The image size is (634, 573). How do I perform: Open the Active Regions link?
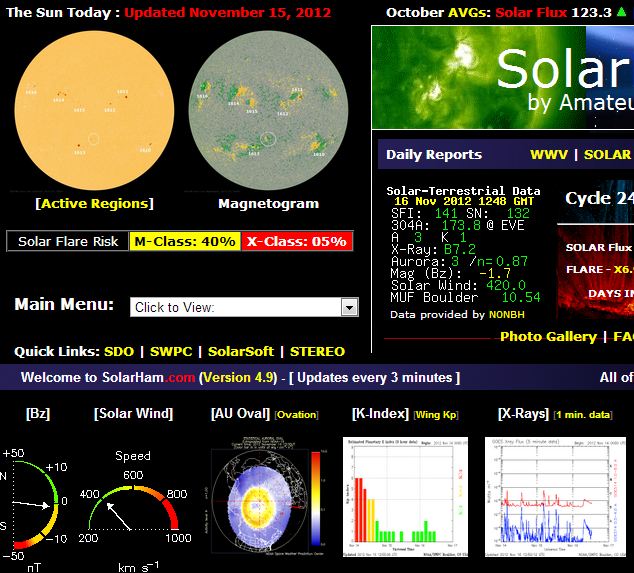click(95, 203)
